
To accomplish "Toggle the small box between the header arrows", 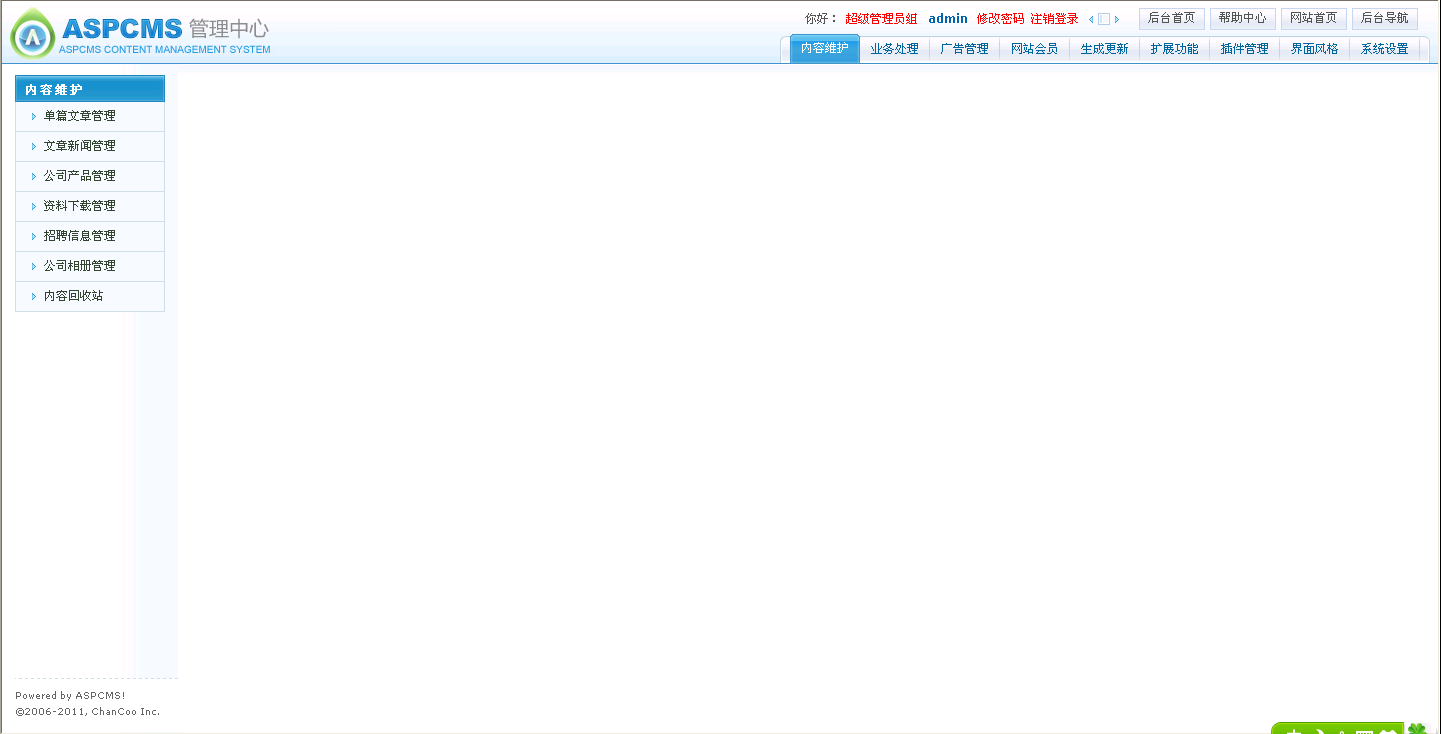I will click(1104, 18).
